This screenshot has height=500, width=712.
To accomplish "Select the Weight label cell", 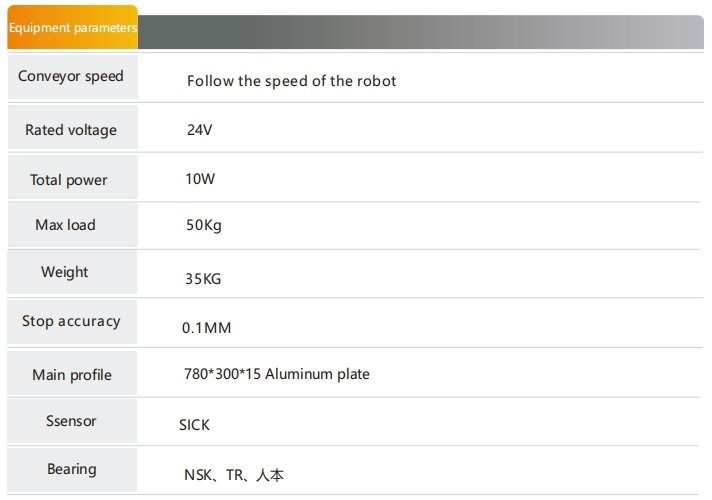I will tap(72, 272).
